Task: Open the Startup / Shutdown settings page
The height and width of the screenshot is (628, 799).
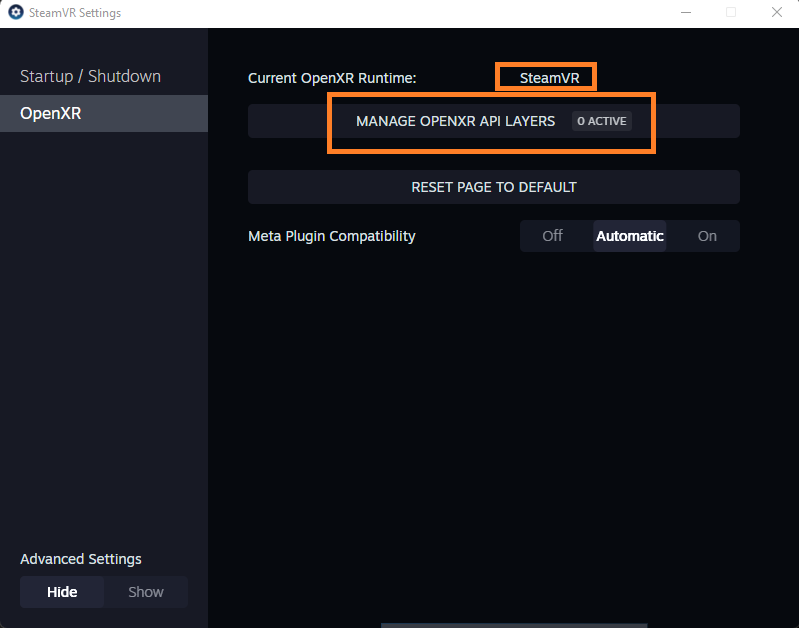Action: pyautogui.click(x=90, y=77)
